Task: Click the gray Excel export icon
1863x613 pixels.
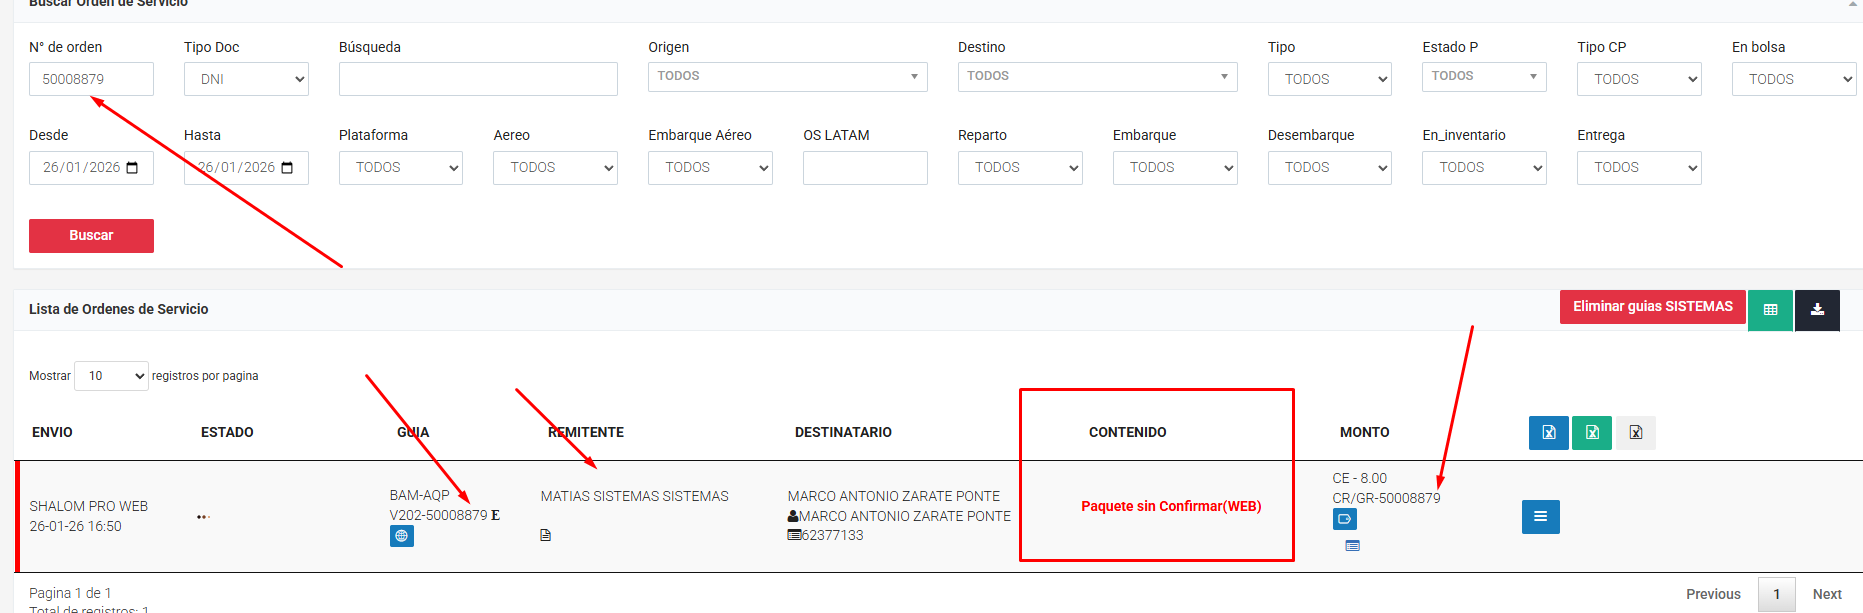Action: pyautogui.click(x=1635, y=433)
